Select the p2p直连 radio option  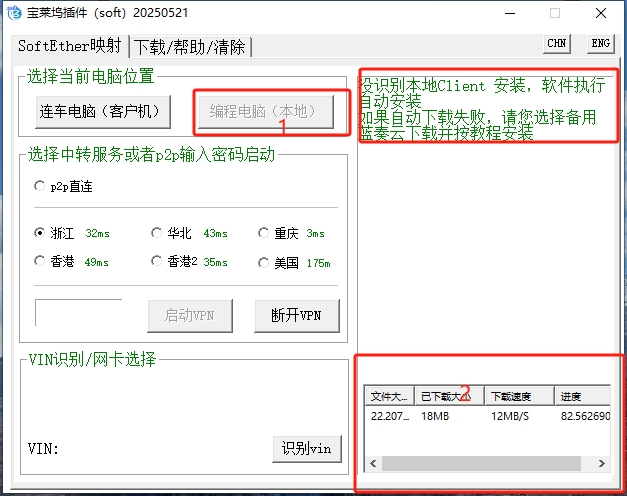pos(40,186)
